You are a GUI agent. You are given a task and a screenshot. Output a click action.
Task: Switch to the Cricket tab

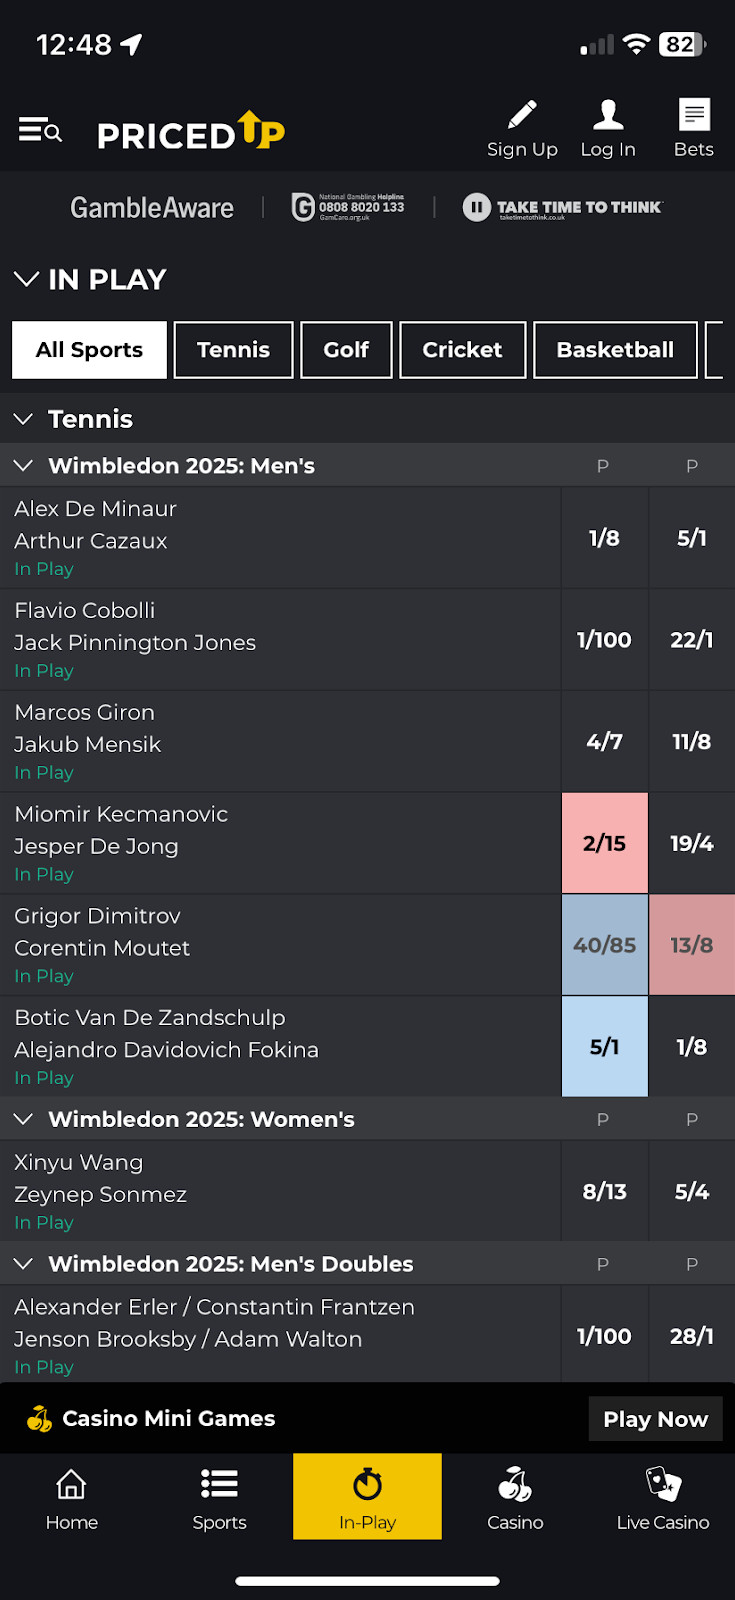tap(462, 350)
